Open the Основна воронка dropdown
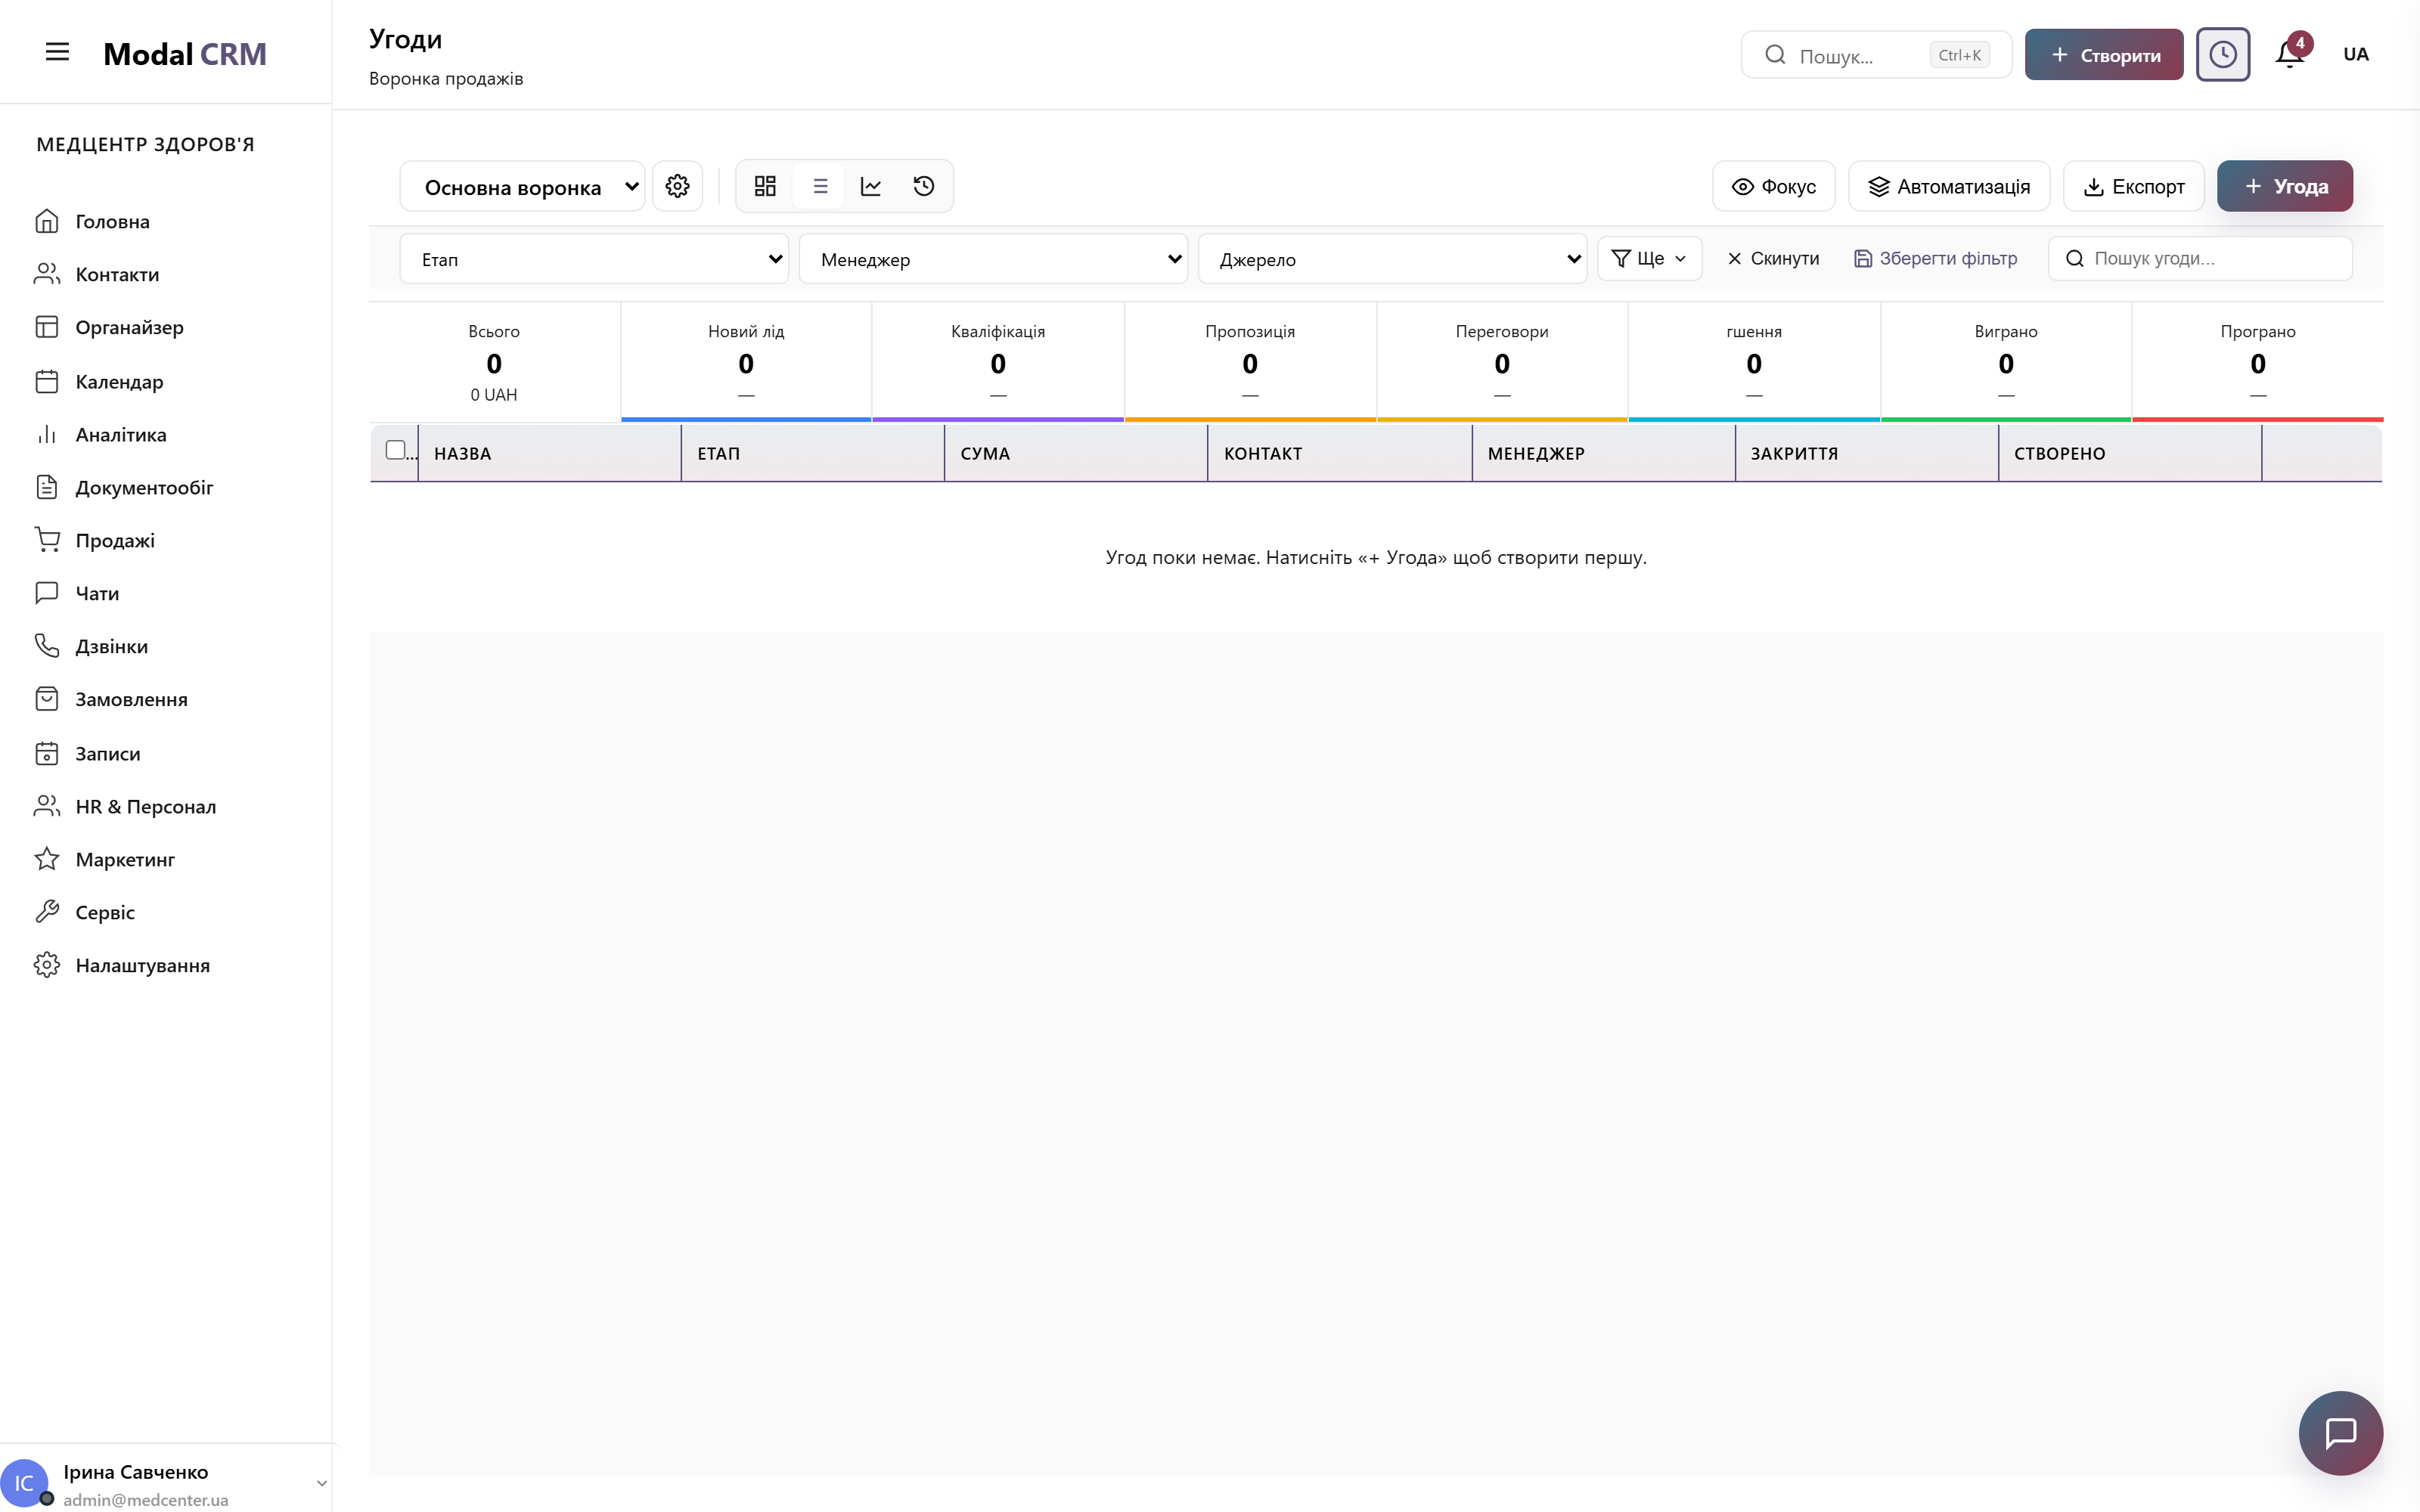Screen dimensions: 2420x1512 (522, 187)
